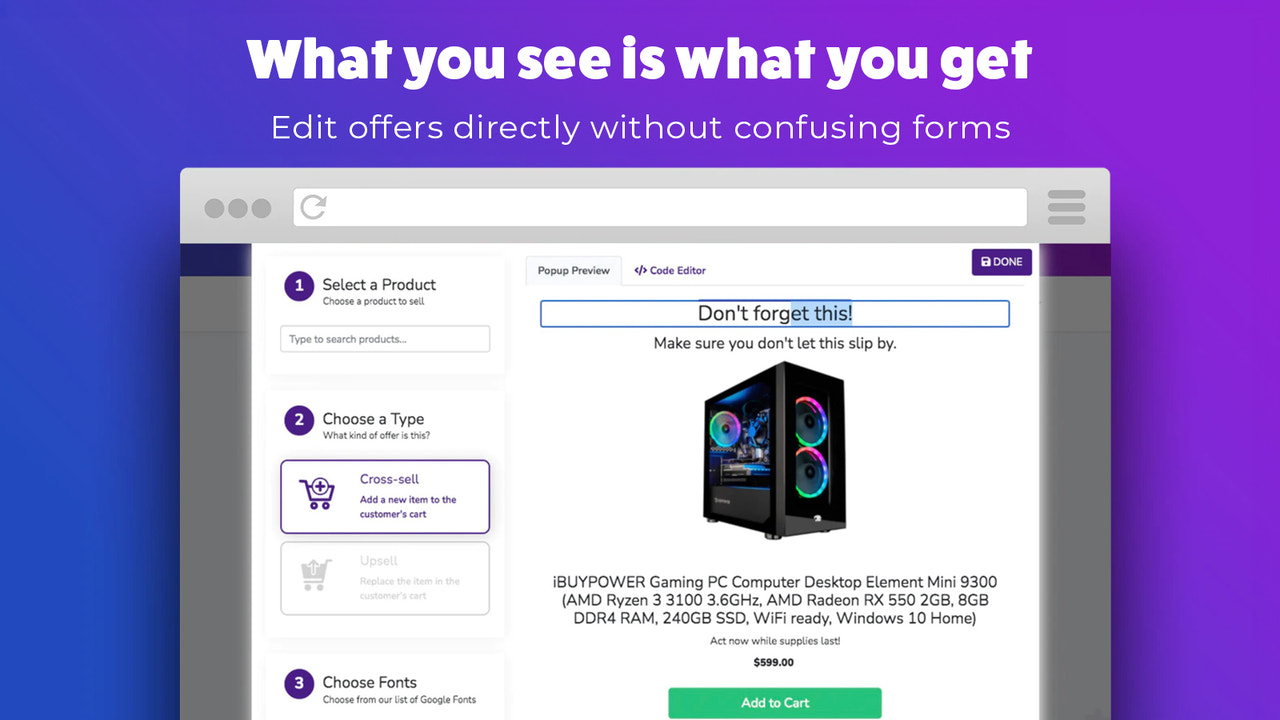Select the Upsell offer type
The image size is (1280, 720).
click(385, 578)
